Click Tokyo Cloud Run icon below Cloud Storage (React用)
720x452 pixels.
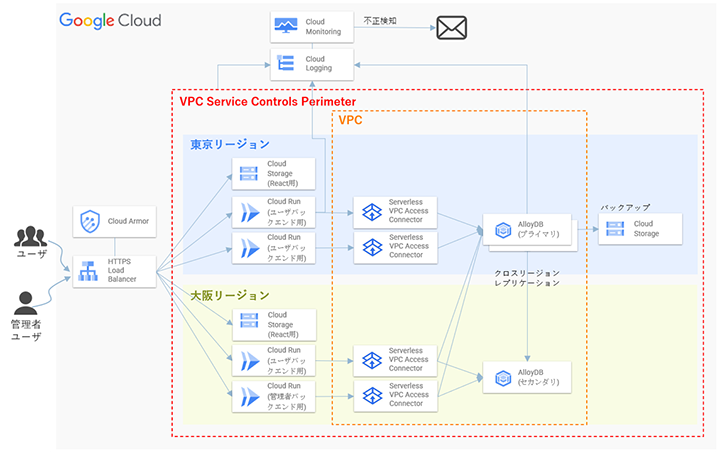tap(250, 213)
